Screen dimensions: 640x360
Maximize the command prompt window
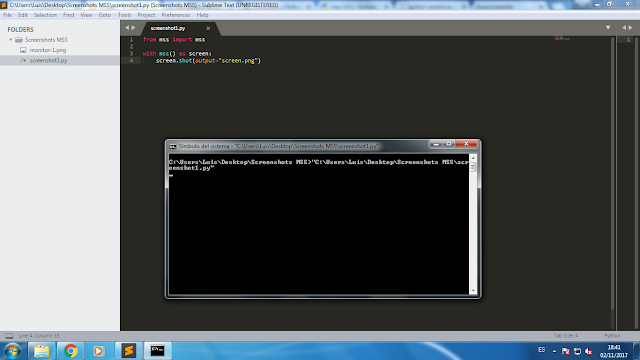[448, 144]
